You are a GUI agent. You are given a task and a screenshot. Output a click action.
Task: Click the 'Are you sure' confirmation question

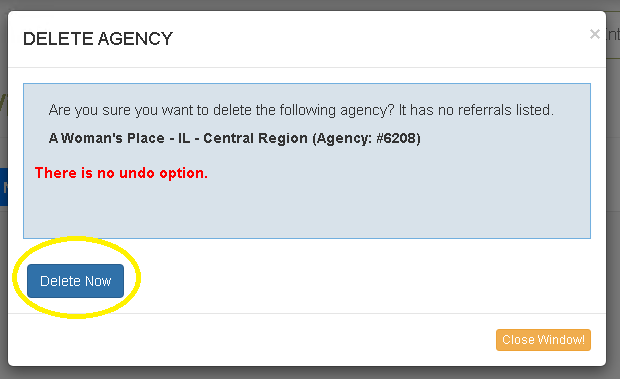click(221, 110)
